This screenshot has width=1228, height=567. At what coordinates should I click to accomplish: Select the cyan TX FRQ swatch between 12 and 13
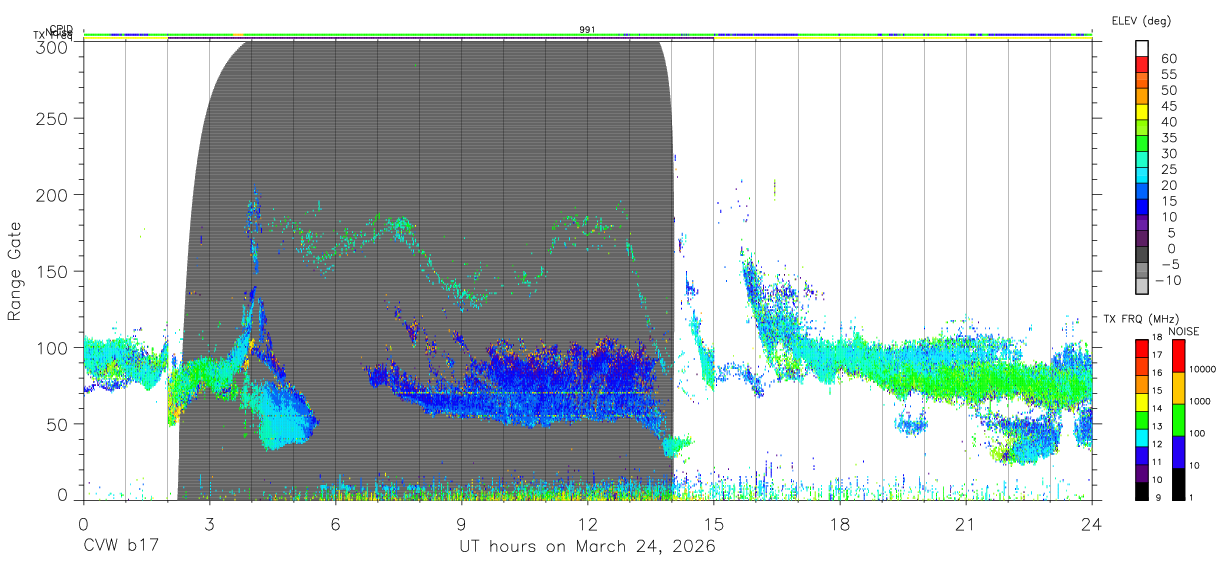pyautogui.click(x=1142, y=437)
